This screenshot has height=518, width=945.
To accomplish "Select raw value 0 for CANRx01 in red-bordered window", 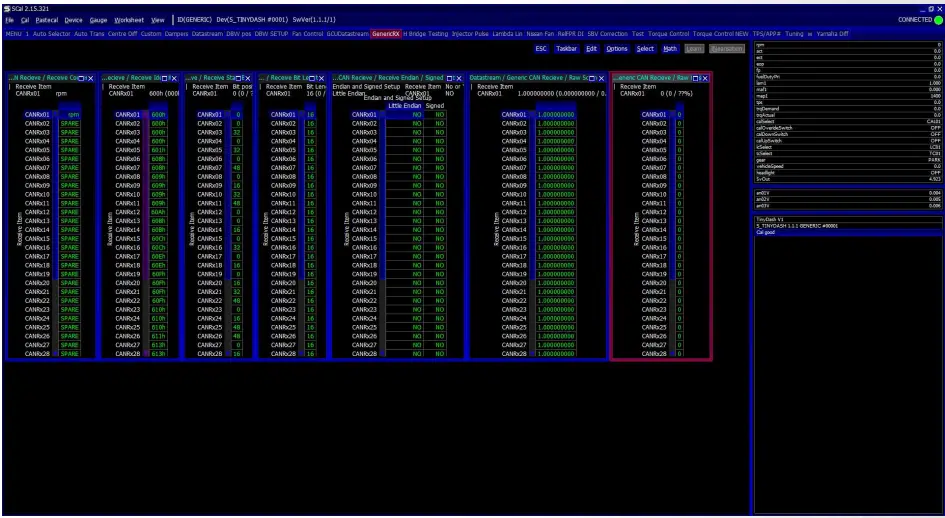I will coord(679,115).
